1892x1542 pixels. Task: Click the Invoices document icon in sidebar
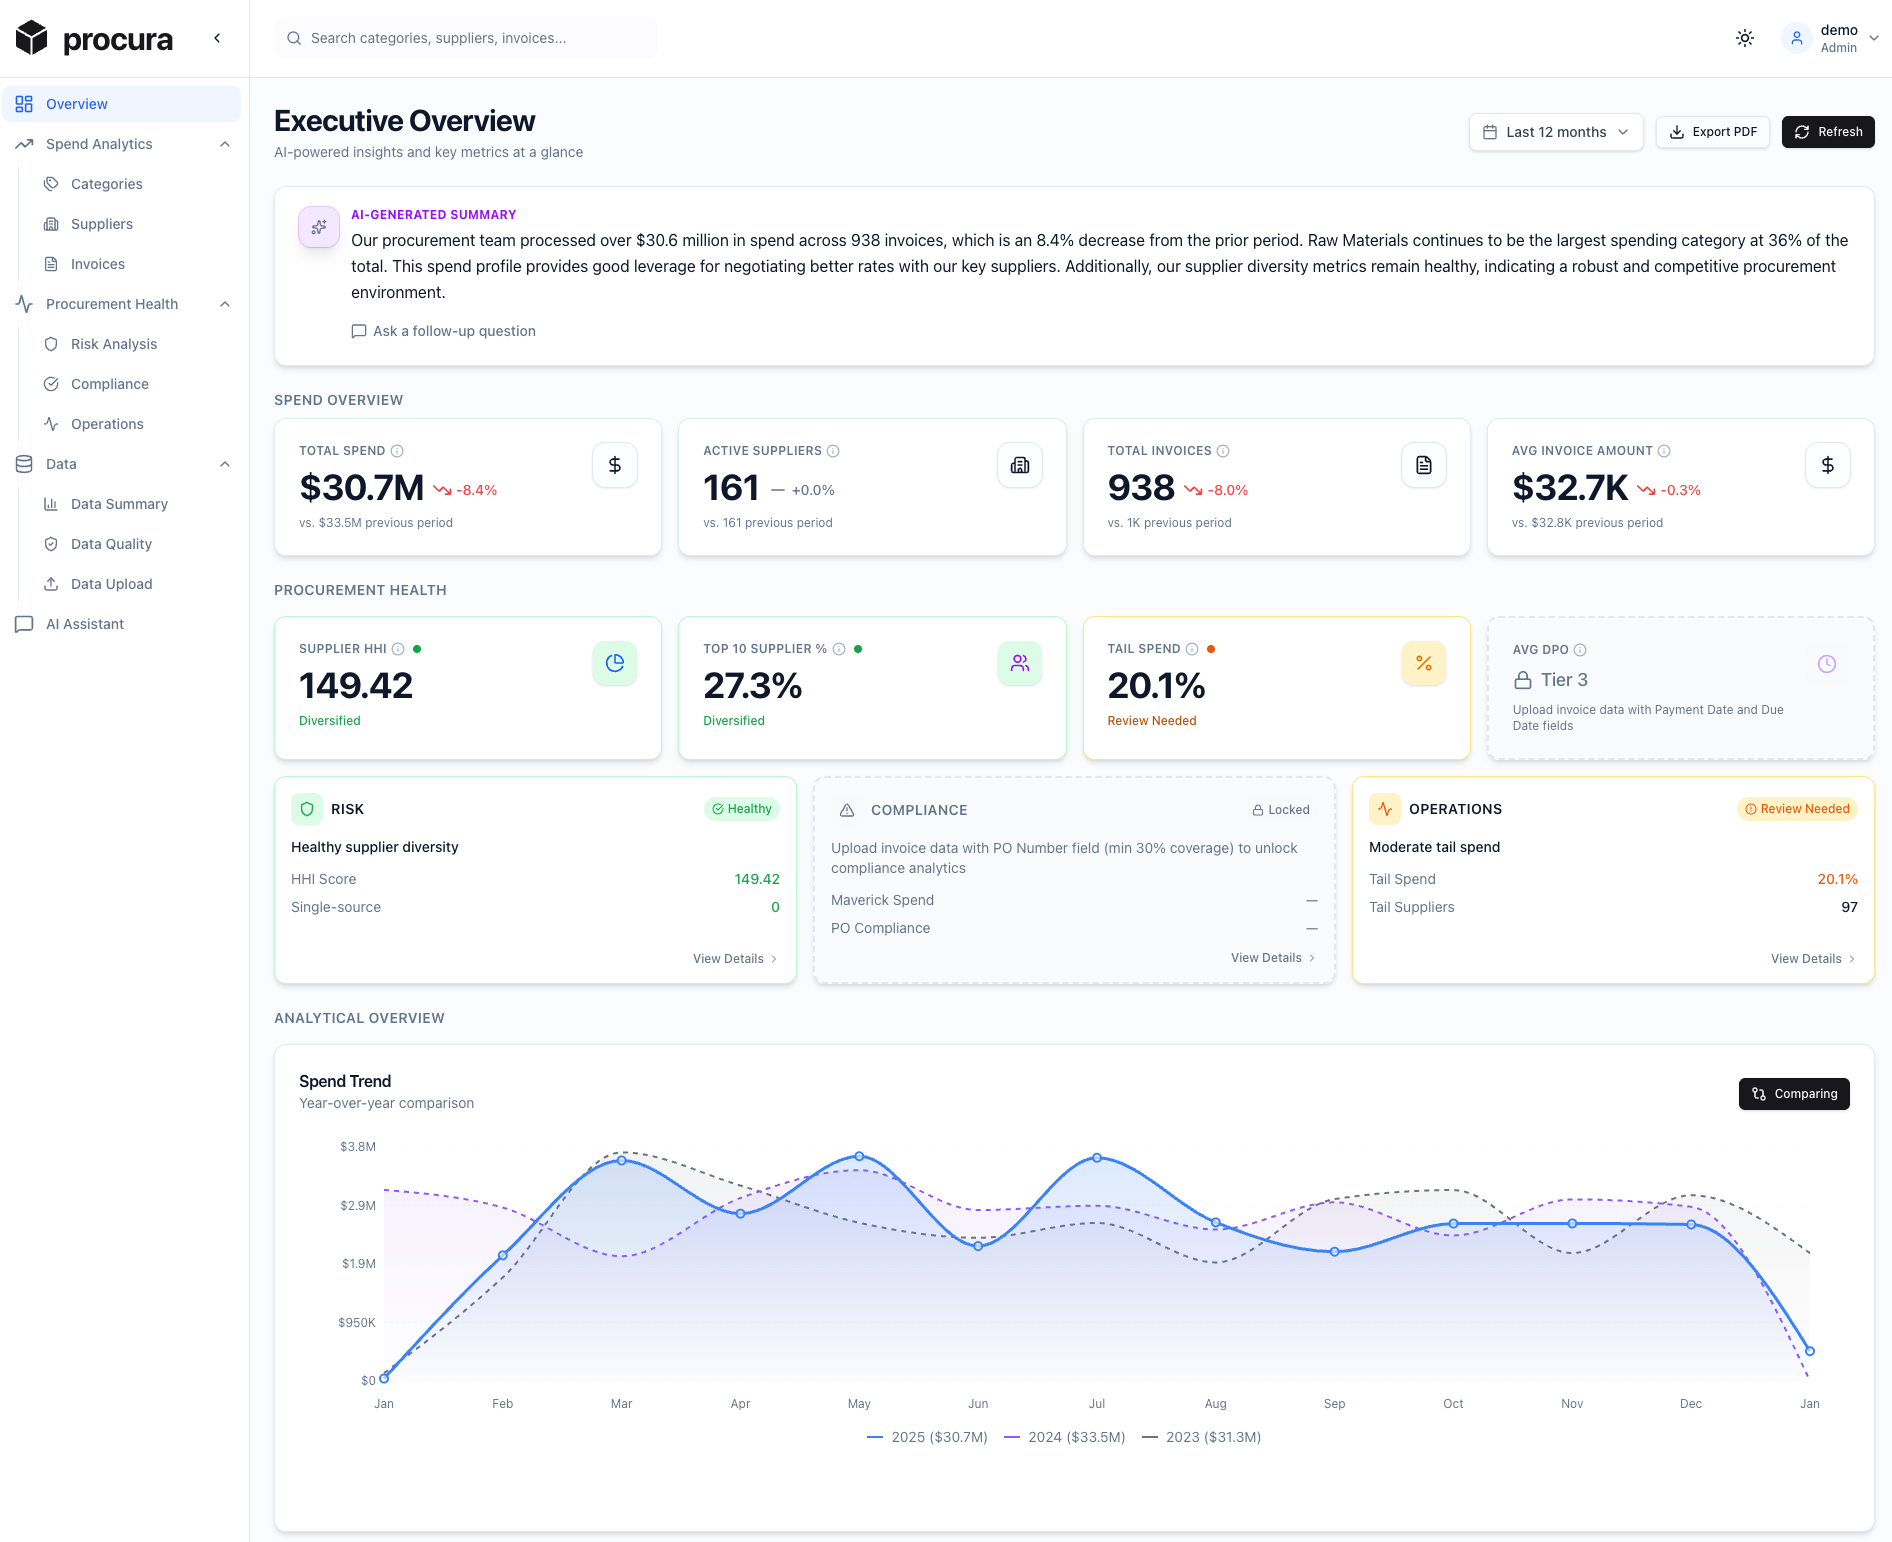51,264
